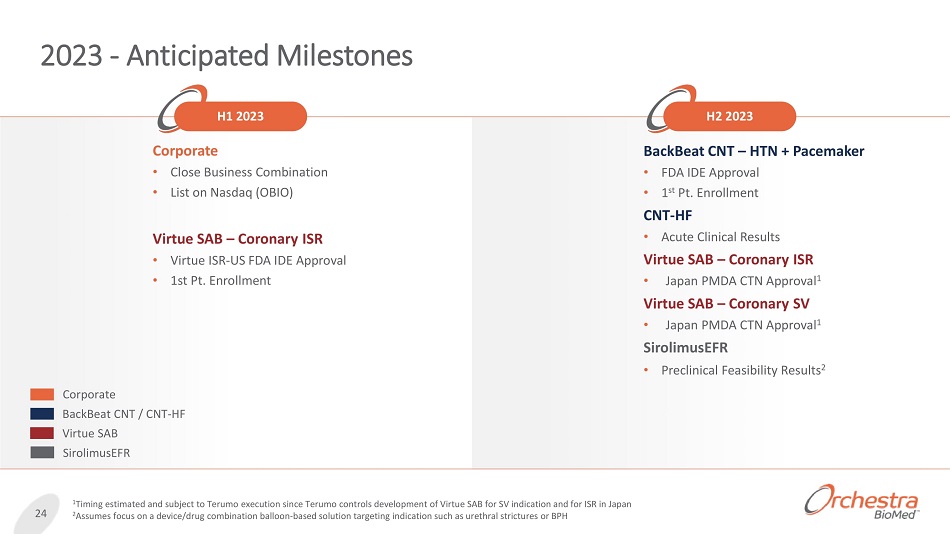The image size is (950, 534).
Task: Click the Terumo timing footnote text
Action: click(352, 503)
